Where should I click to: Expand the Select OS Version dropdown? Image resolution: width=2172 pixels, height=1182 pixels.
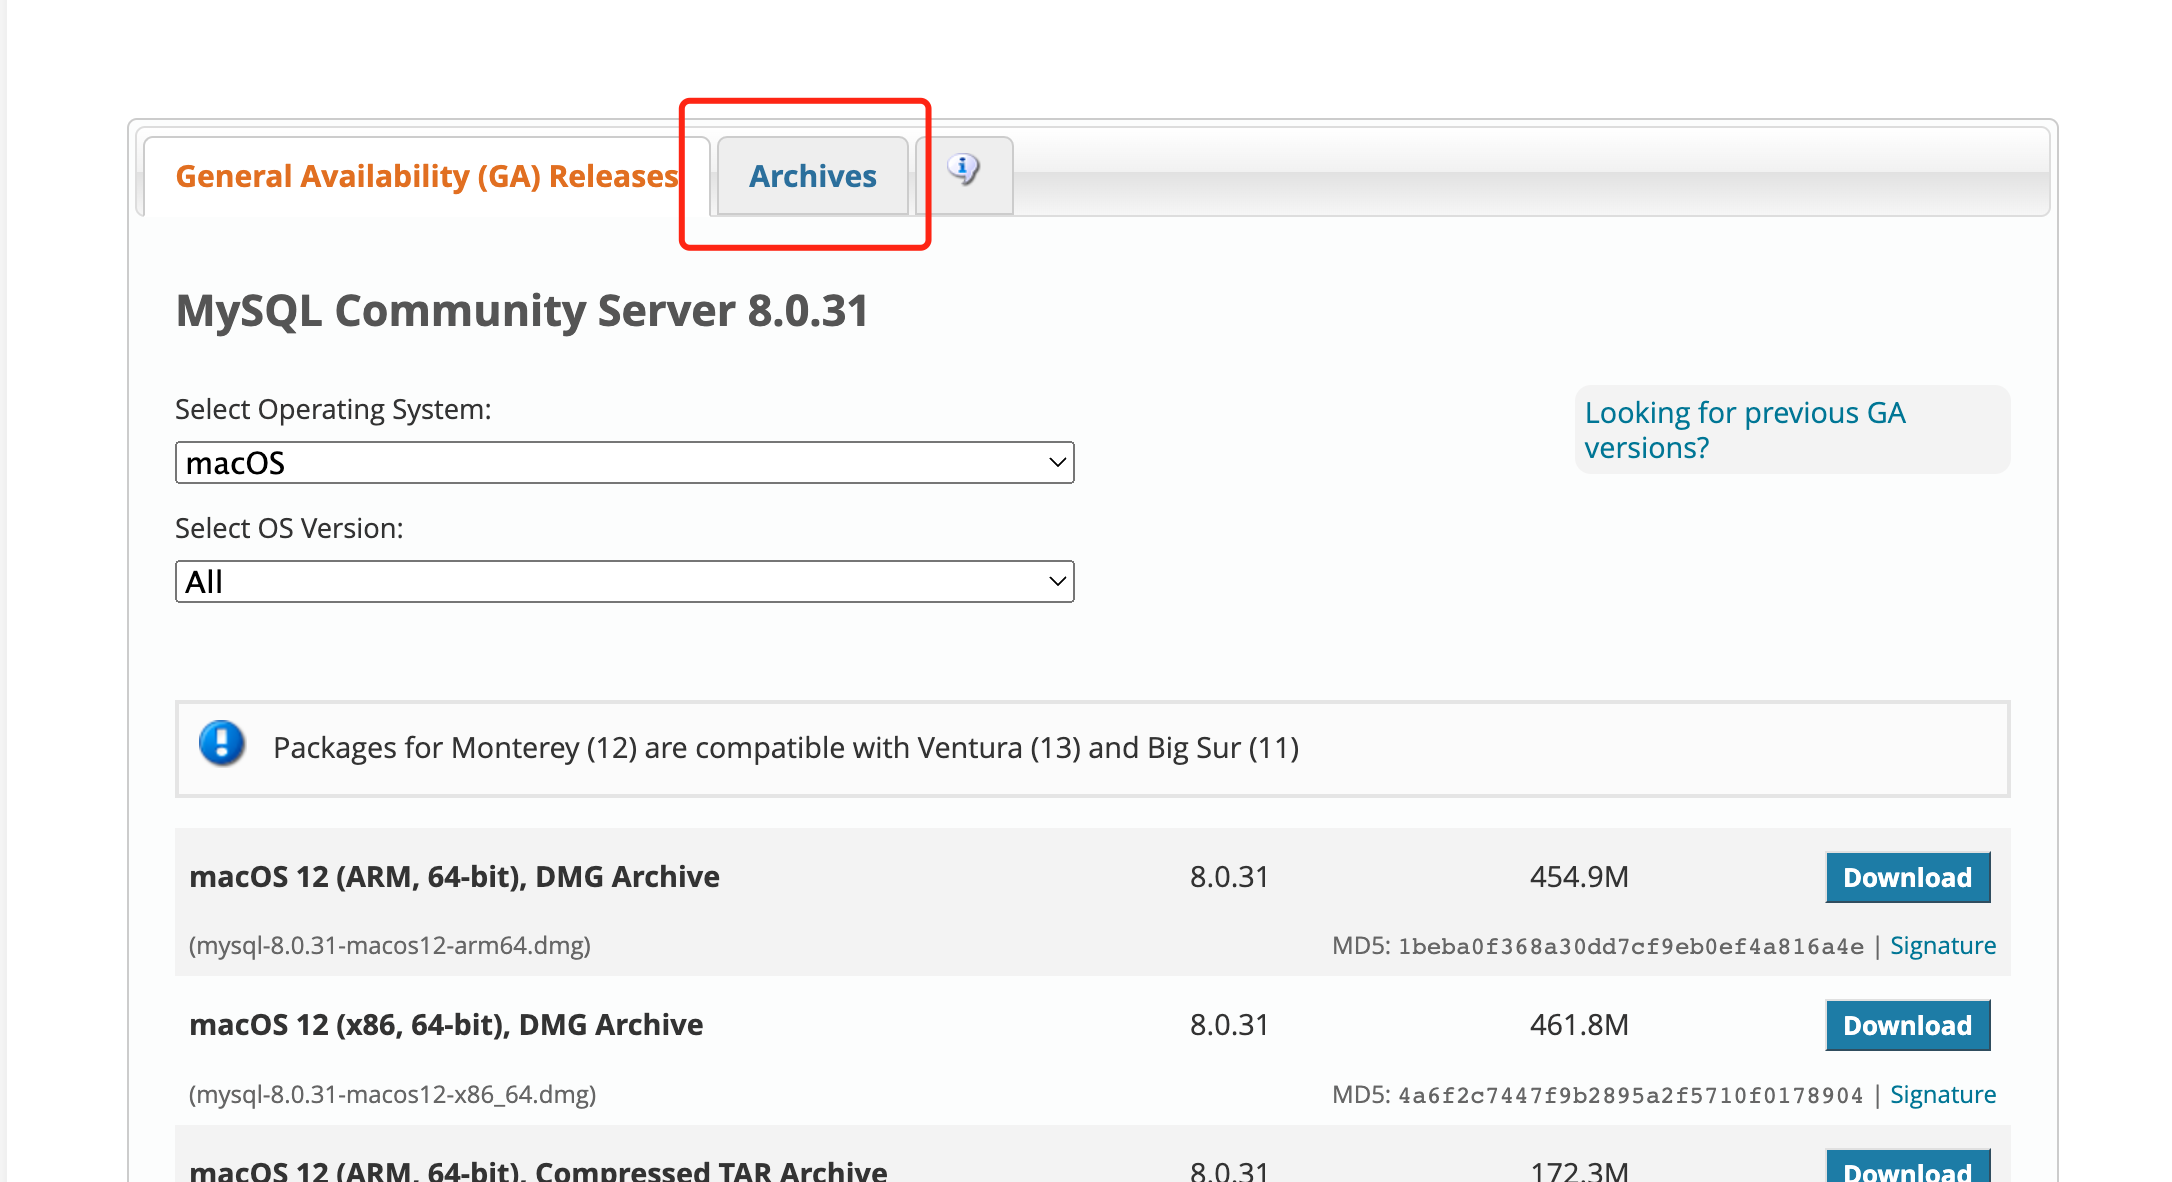[x=625, y=582]
